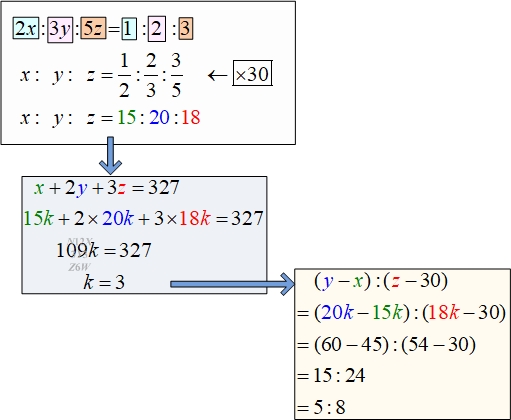Click the red 18 in the ratio
Screen dimensions: 511x420
click(x=191, y=118)
